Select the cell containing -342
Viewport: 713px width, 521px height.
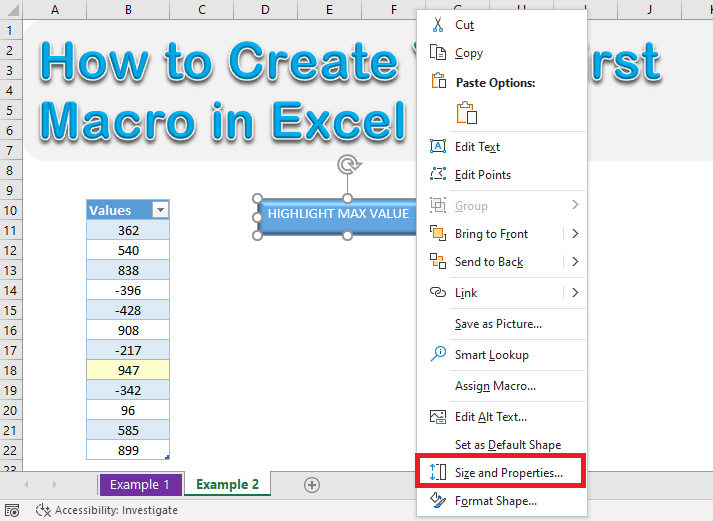point(128,390)
